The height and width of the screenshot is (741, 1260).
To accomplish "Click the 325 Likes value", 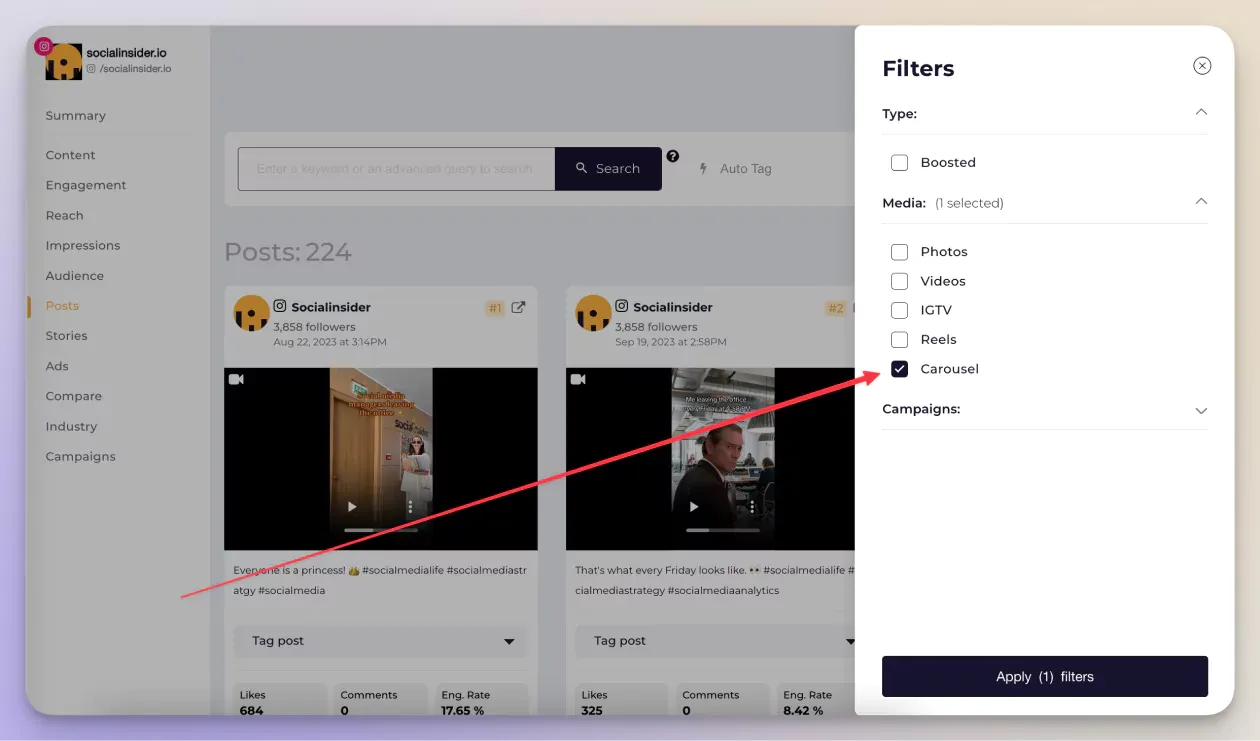I will pyautogui.click(x=593, y=711).
